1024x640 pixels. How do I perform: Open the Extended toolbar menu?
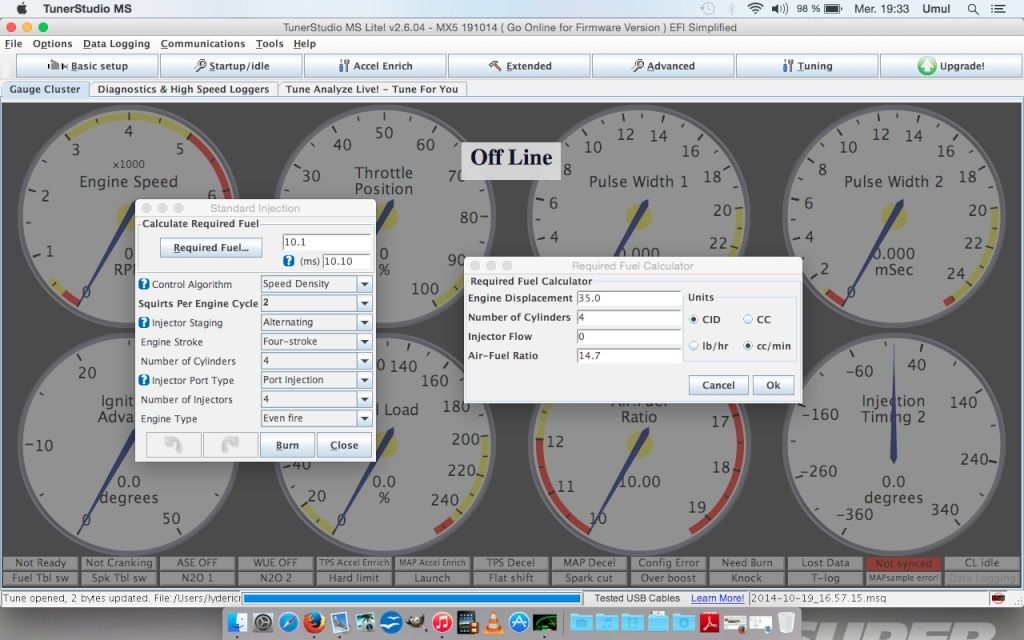[x=519, y=66]
